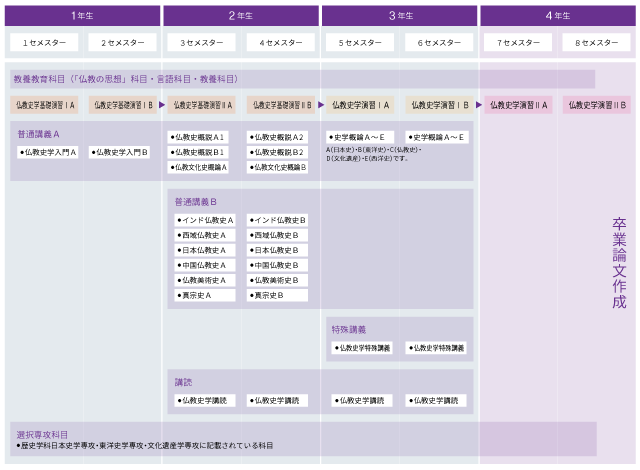The height and width of the screenshot is (470, 640).
Task: Select the 1セメスター box
Action: pos(44,42)
